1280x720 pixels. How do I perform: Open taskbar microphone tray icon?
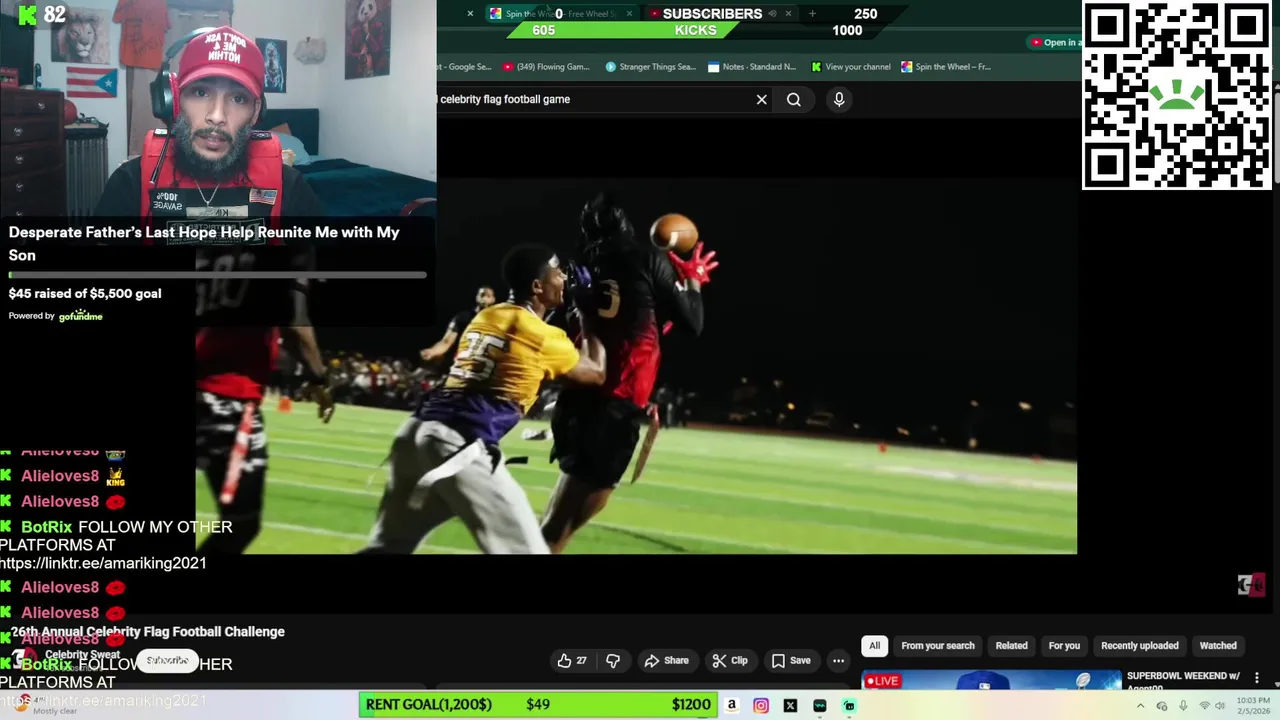(1183, 706)
